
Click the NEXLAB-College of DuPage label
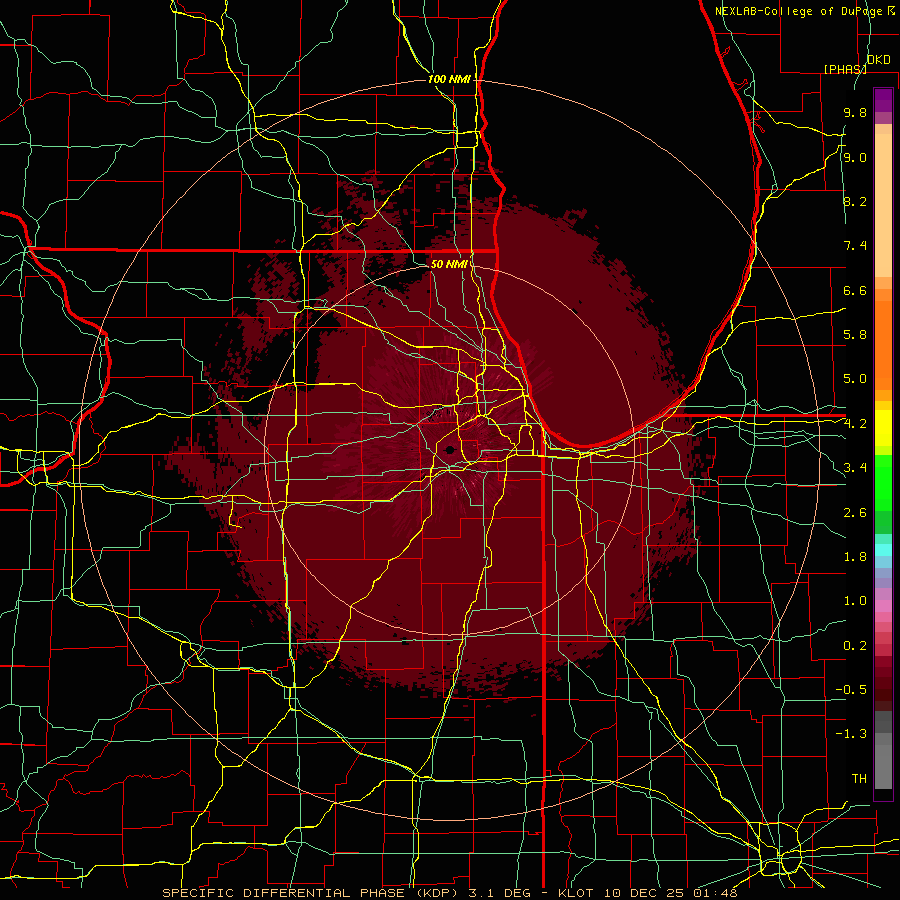(800, 11)
